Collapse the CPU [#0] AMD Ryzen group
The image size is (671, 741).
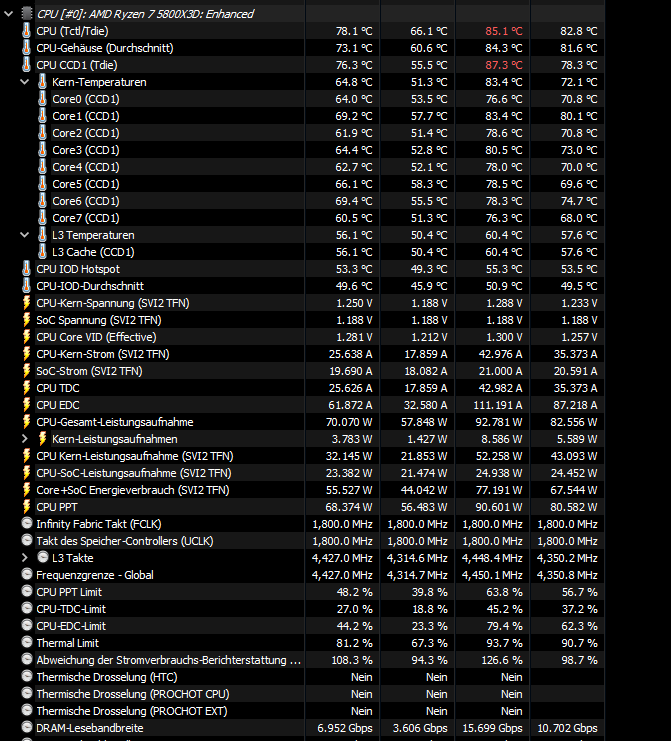(x=9, y=14)
